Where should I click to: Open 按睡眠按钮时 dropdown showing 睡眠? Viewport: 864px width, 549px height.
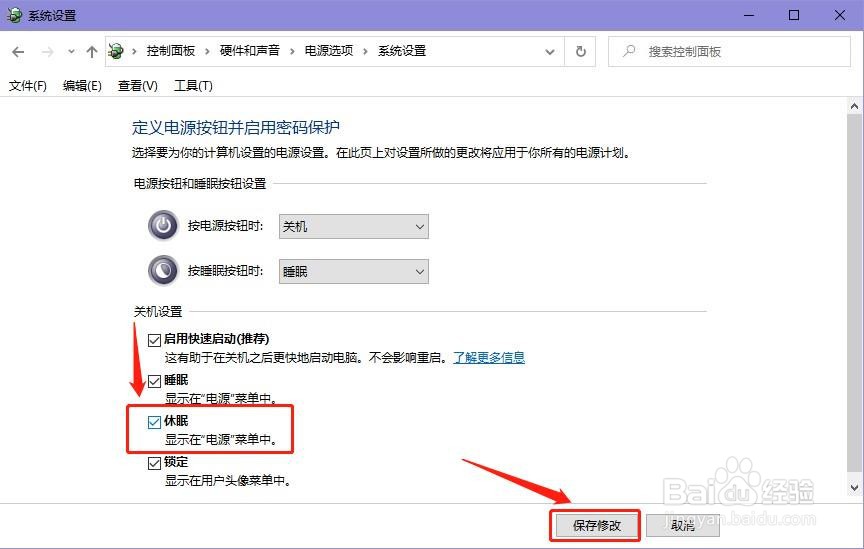point(354,272)
